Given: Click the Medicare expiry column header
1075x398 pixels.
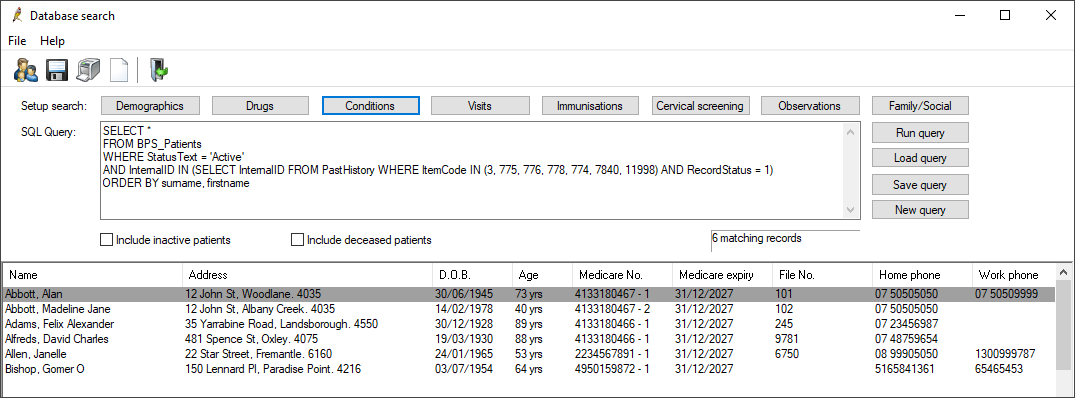Looking at the screenshot, I should pos(722,275).
